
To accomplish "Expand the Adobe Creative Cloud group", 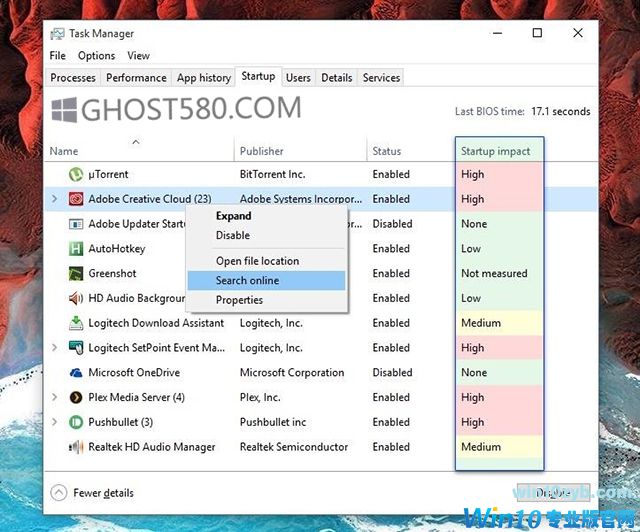I will tap(55, 199).
